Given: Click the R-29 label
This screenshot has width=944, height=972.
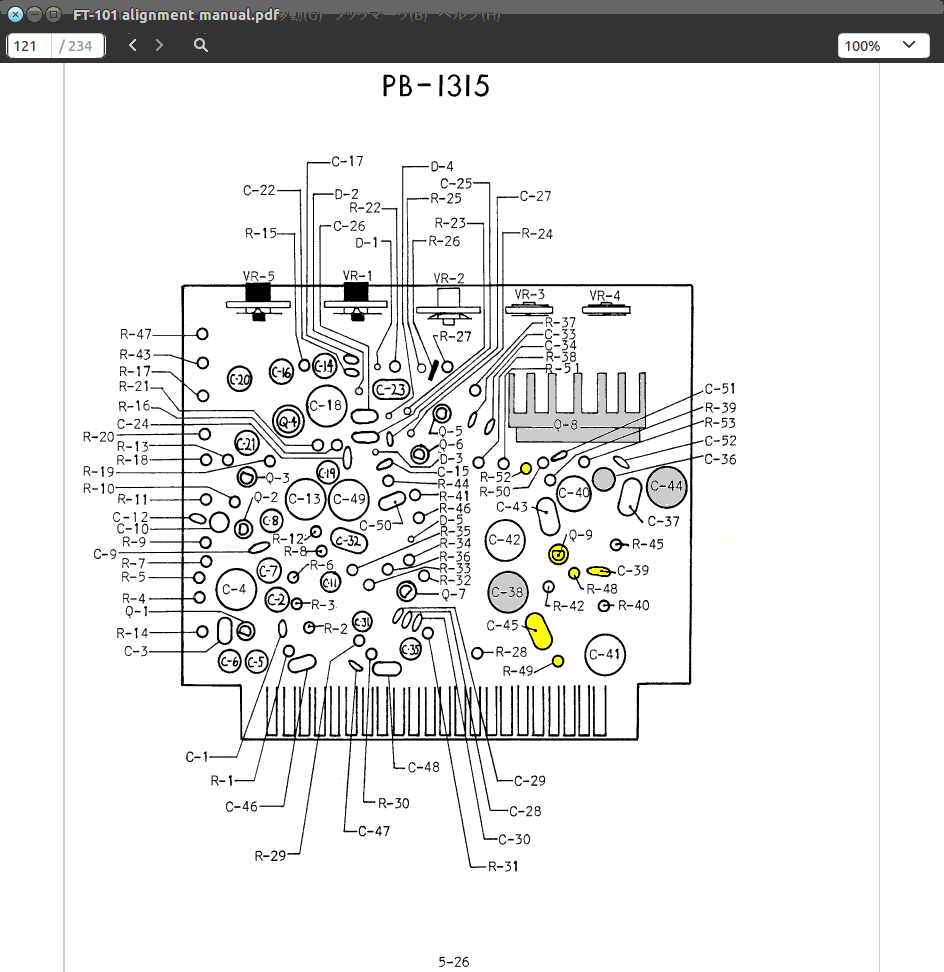Looking at the screenshot, I should pos(270,856).
